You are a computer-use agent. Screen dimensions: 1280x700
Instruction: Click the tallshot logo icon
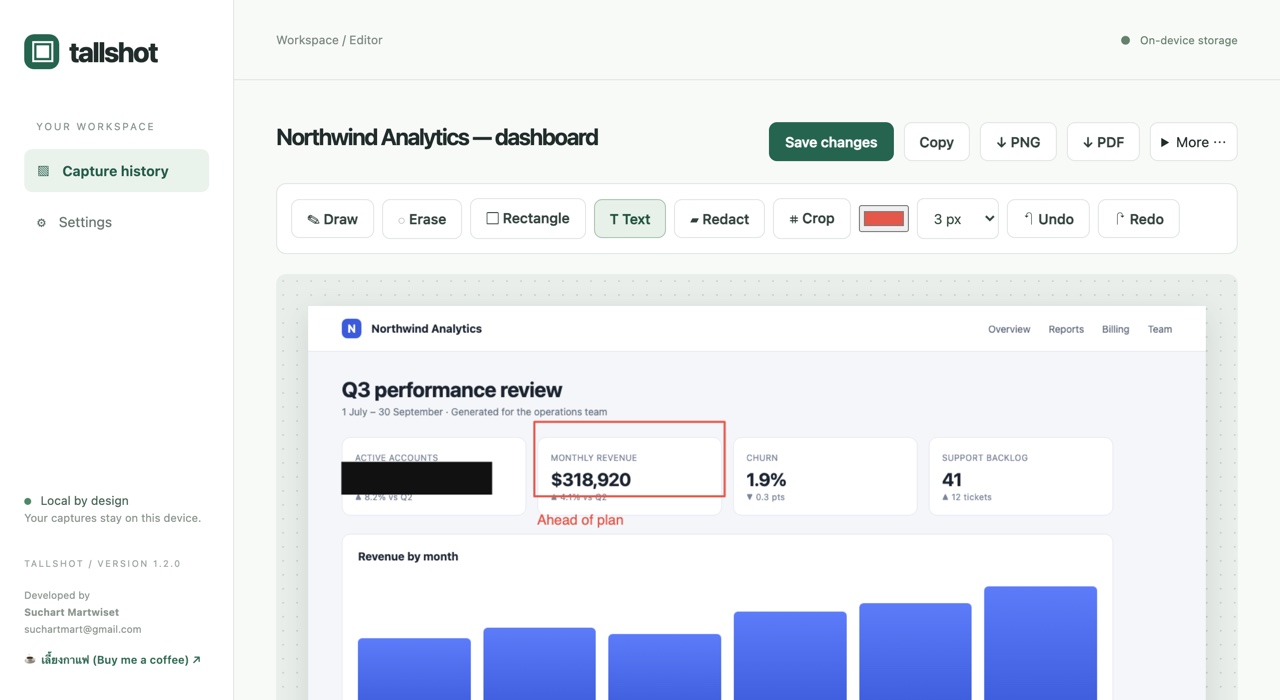pos(42,52)
